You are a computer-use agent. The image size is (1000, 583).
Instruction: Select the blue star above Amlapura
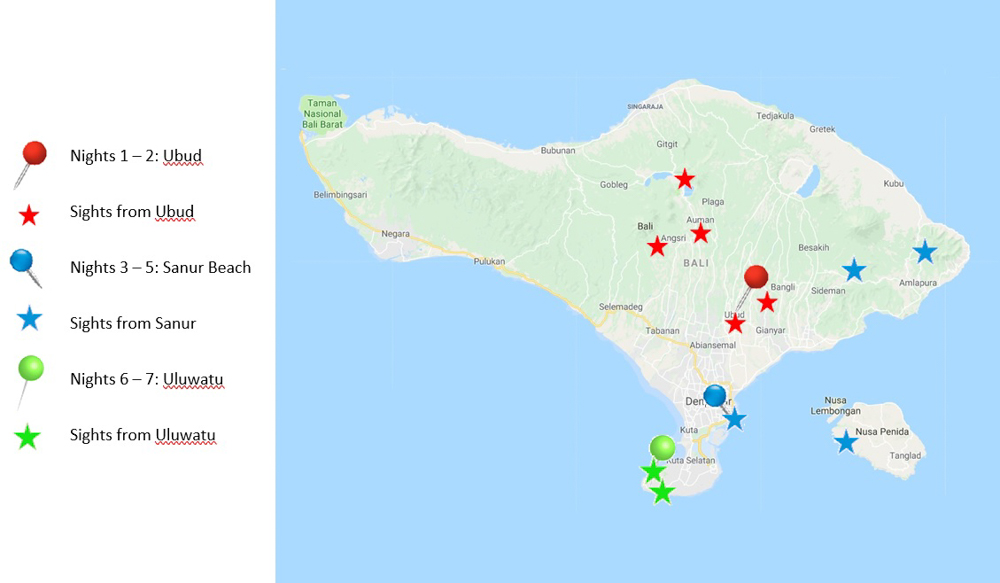(924, 252)
